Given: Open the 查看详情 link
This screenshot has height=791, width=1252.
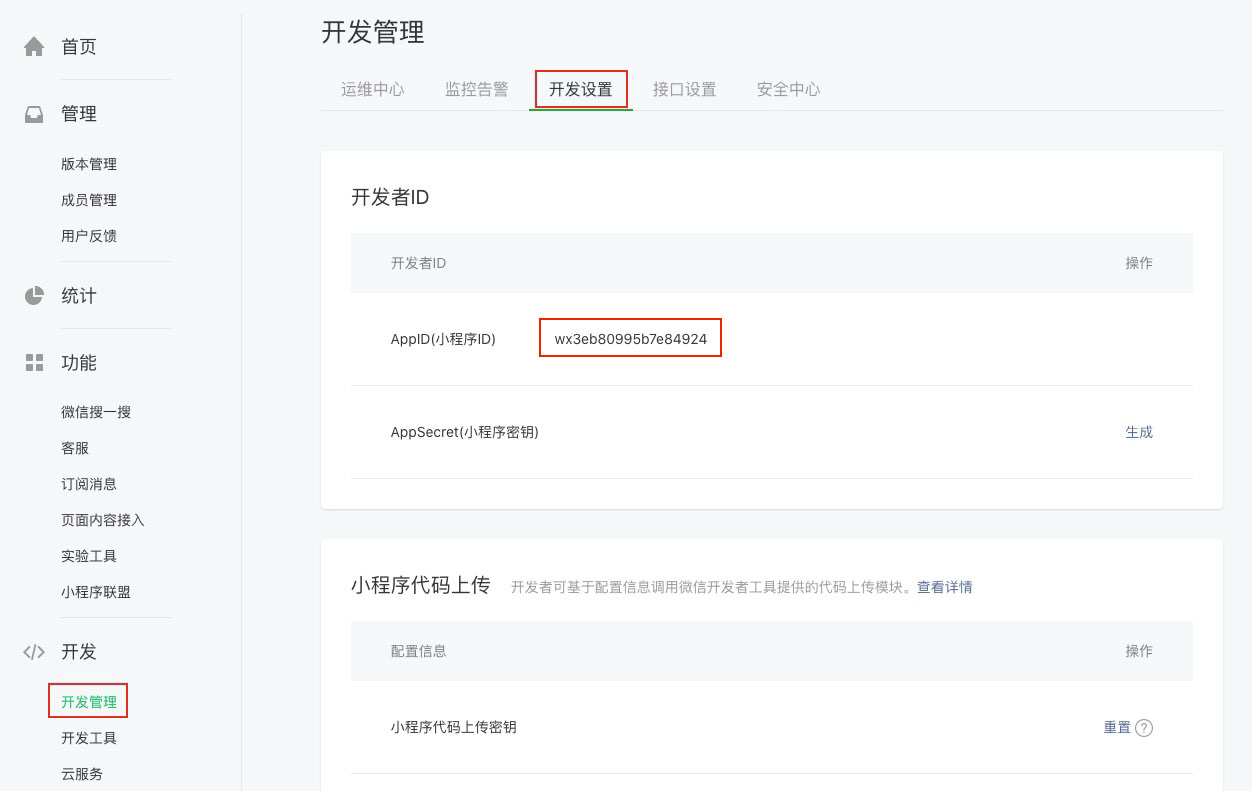Looking at the screenshot, I should (945, 587).
